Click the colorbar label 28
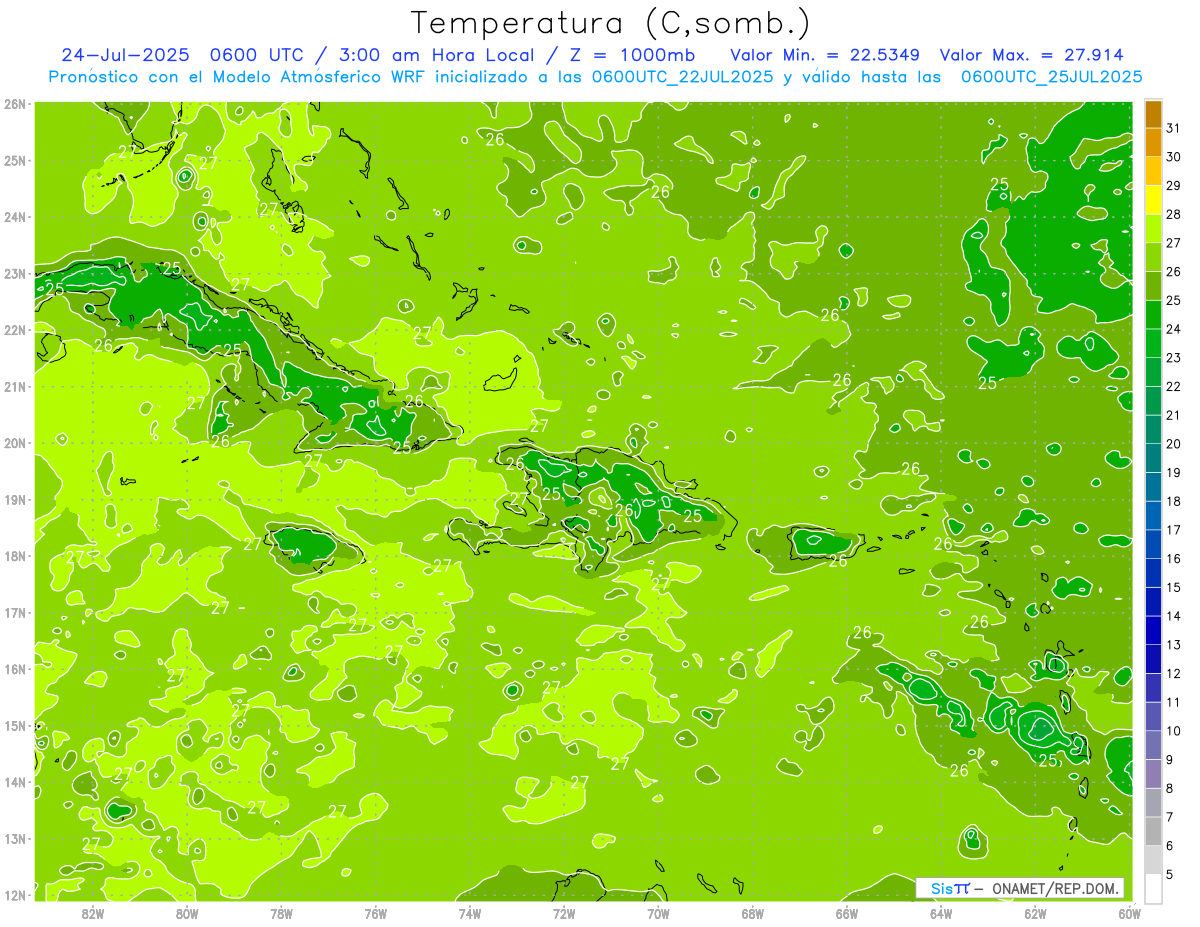 (x=1174, y=214)
